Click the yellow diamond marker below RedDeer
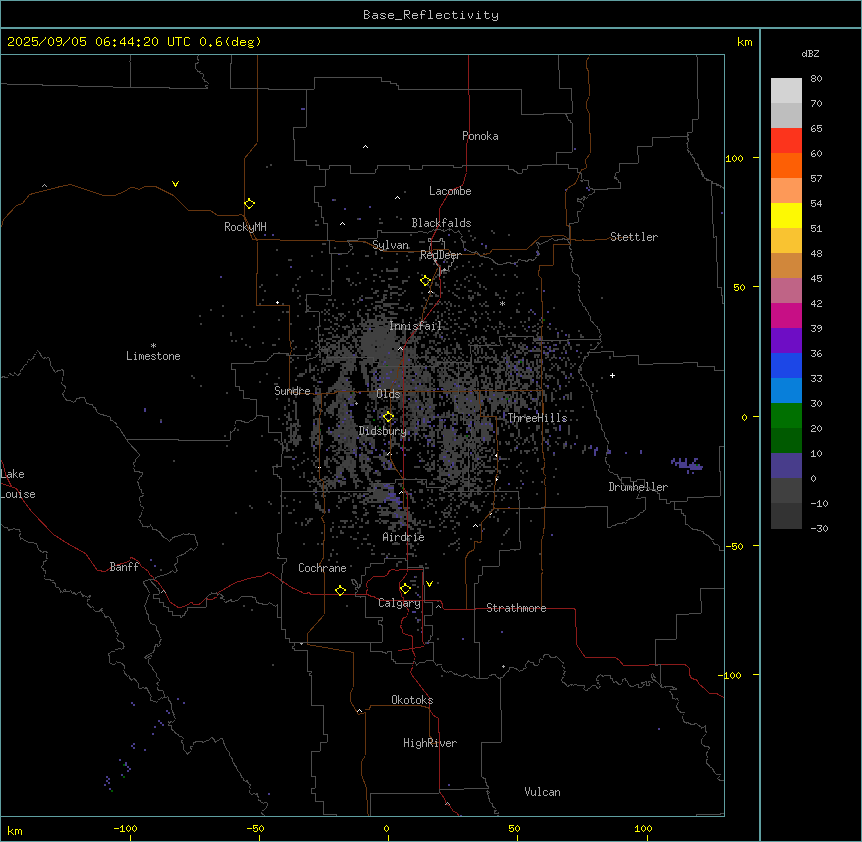Image resolution: width=862 pixels, height=842 pixels. pyautogui.click(x=426, y=281)
